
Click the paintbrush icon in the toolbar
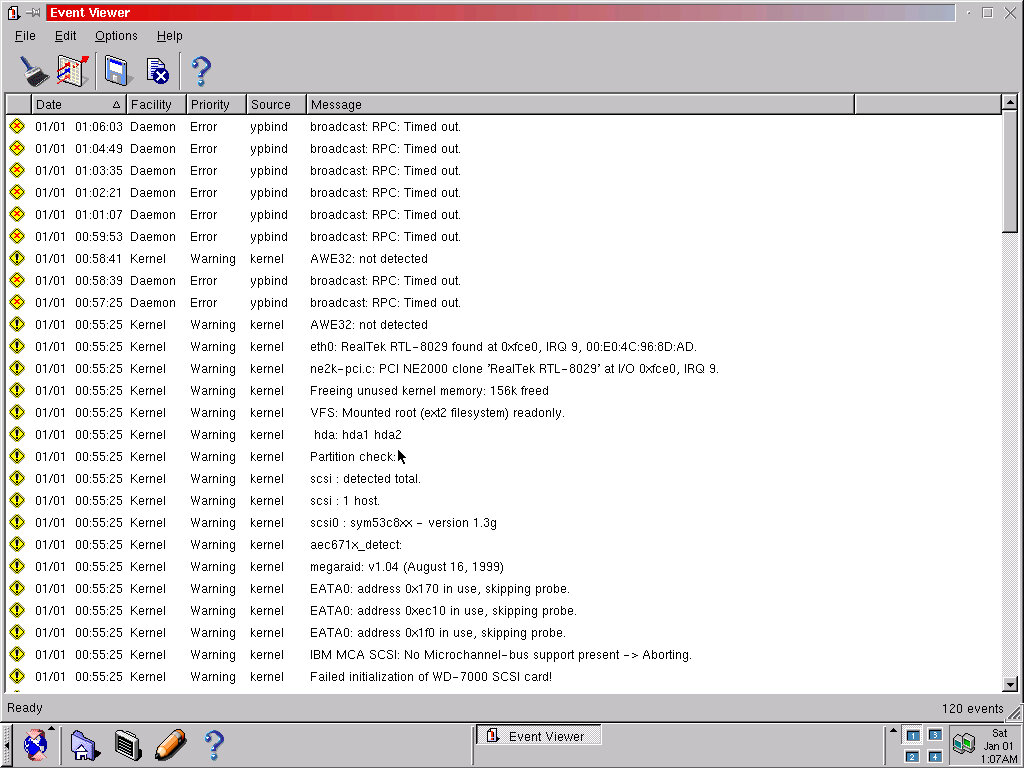[x=34, y=71]
